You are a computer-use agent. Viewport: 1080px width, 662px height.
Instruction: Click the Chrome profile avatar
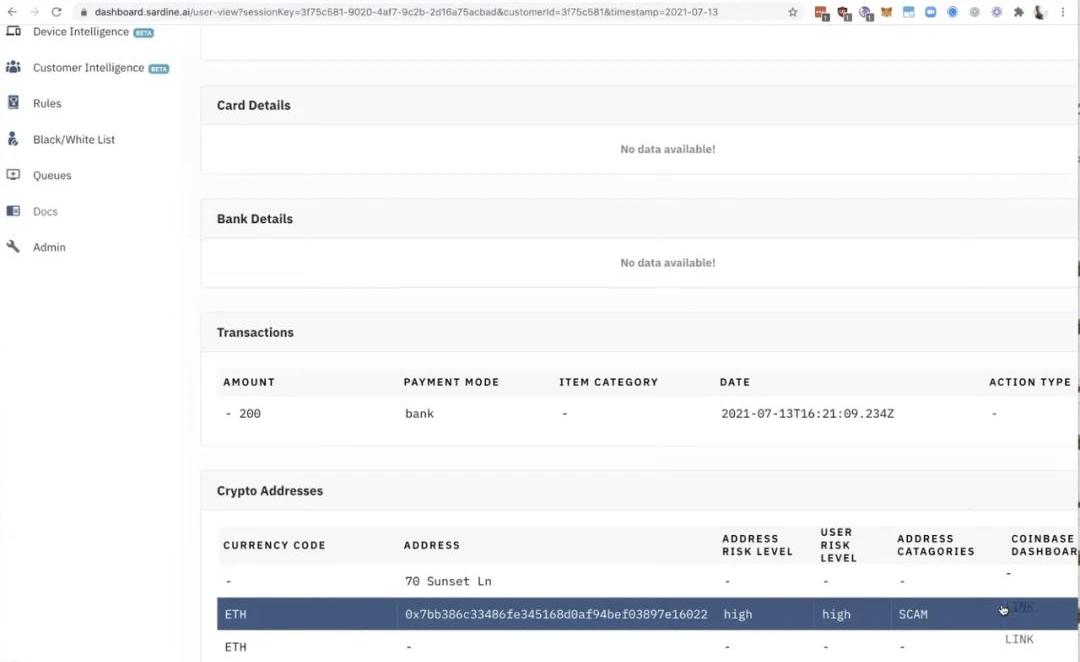[x=1041, y=12]
